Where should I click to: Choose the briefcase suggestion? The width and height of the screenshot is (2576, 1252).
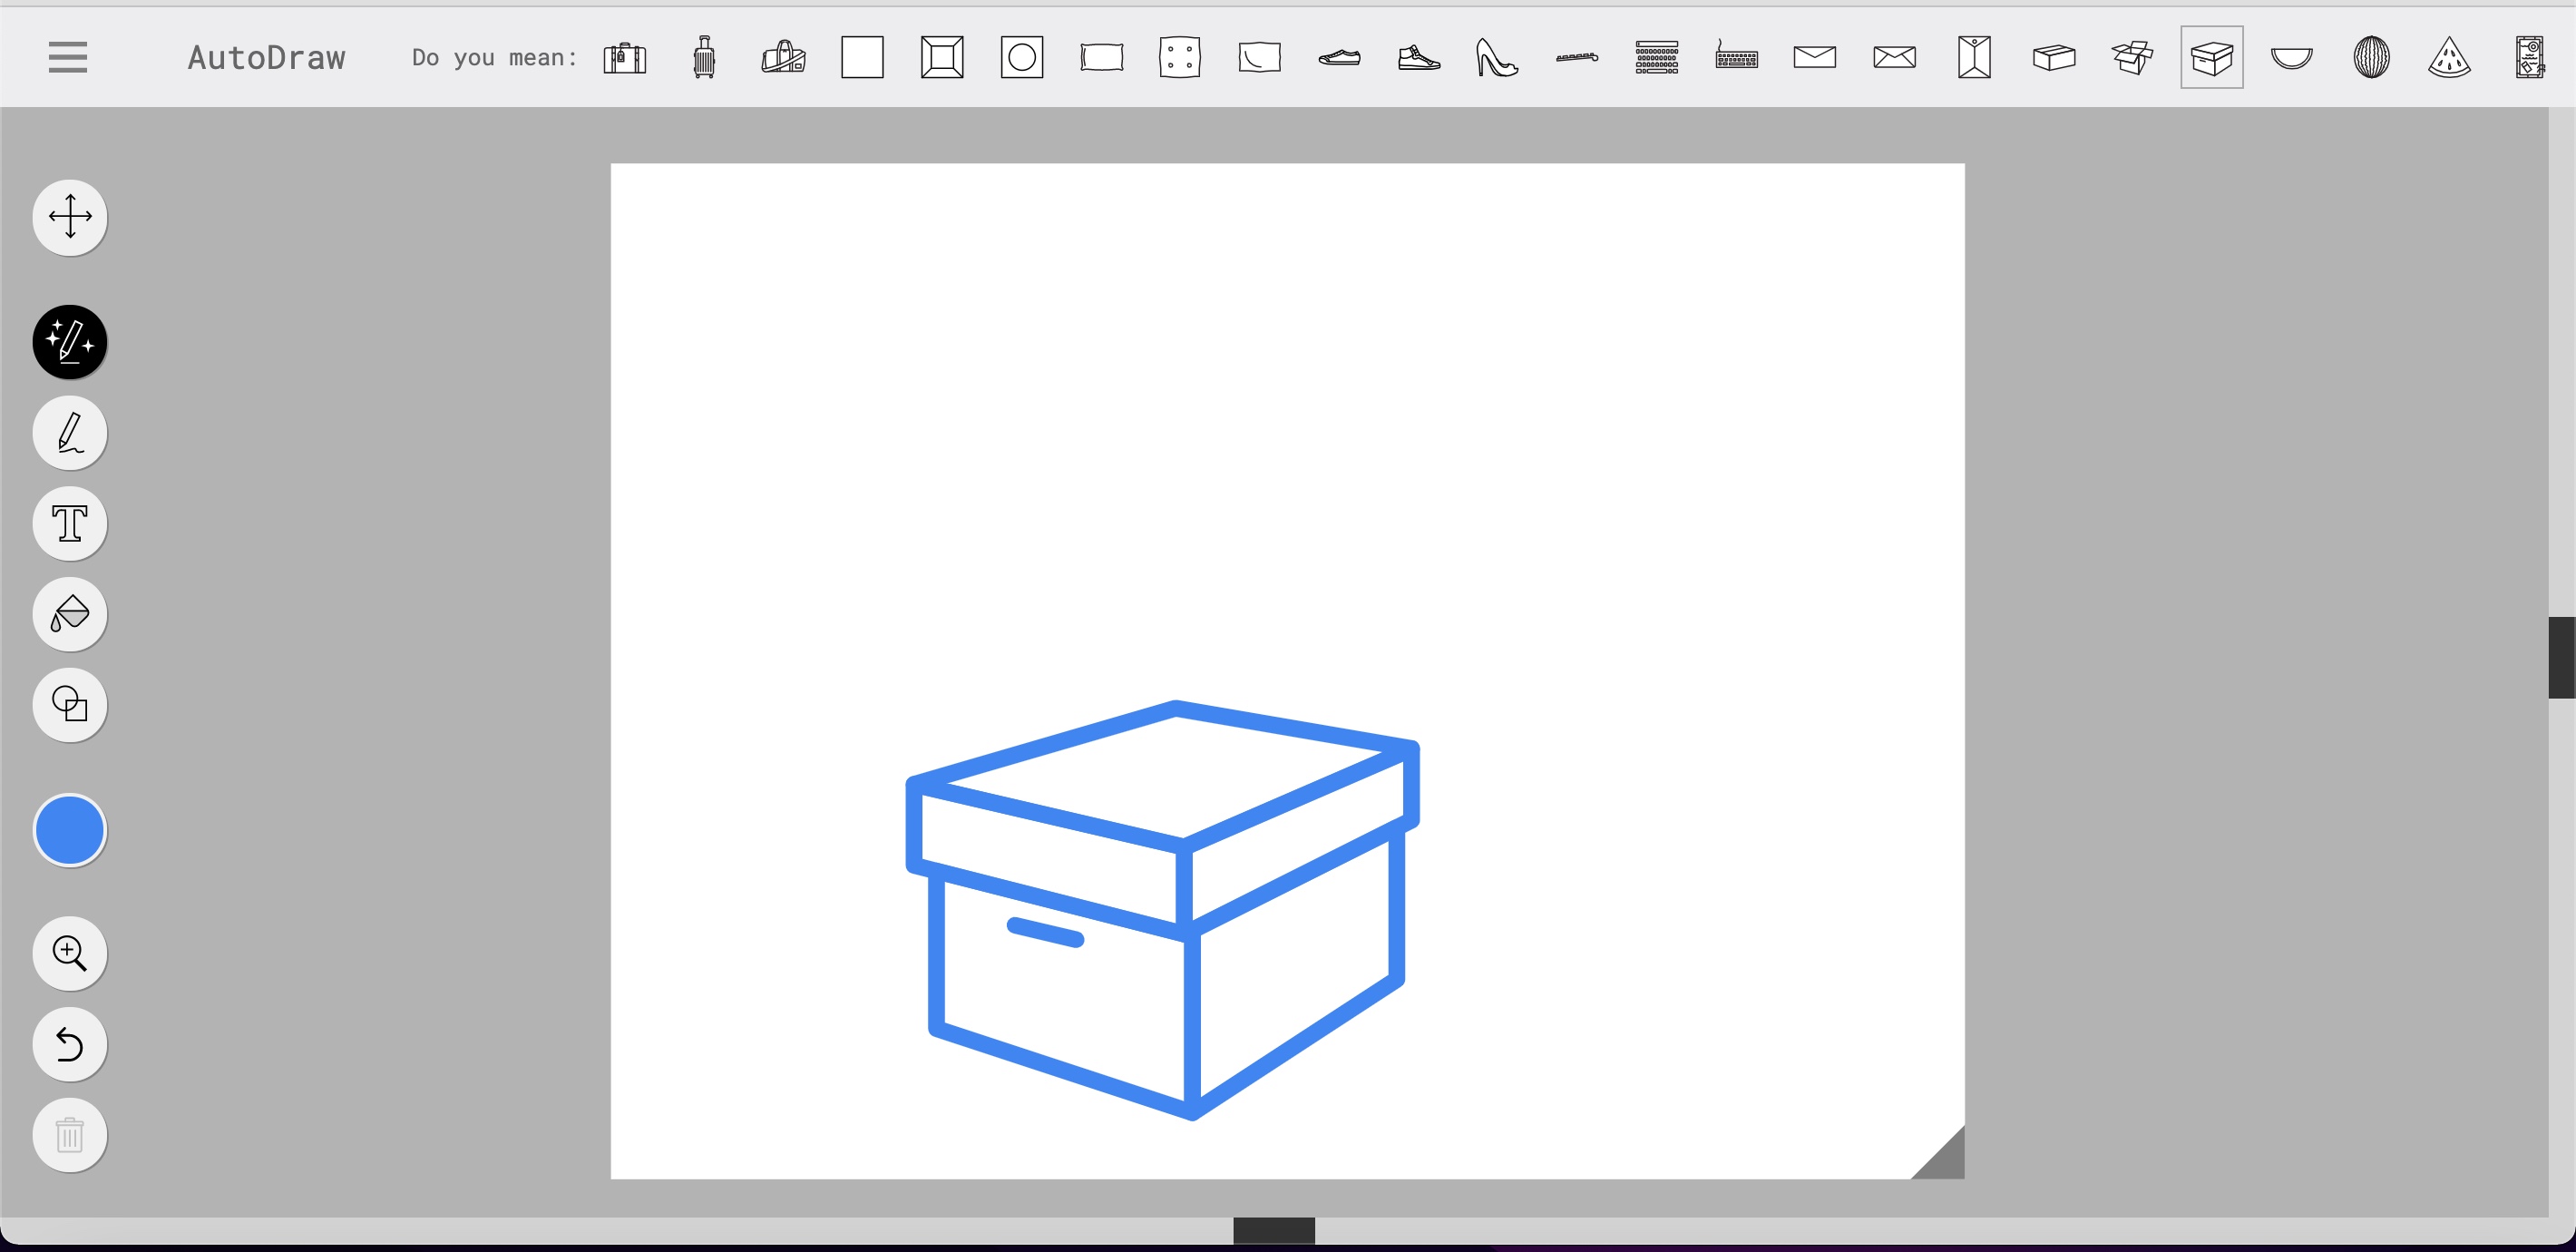pos(625,58)
